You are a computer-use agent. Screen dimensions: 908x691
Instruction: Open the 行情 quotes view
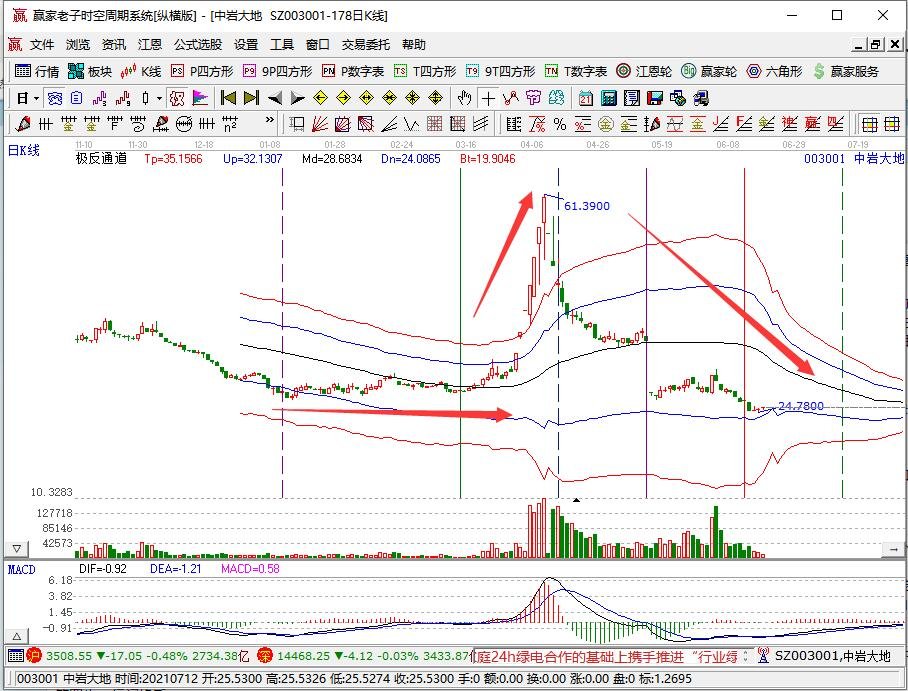tap(37, 71)
